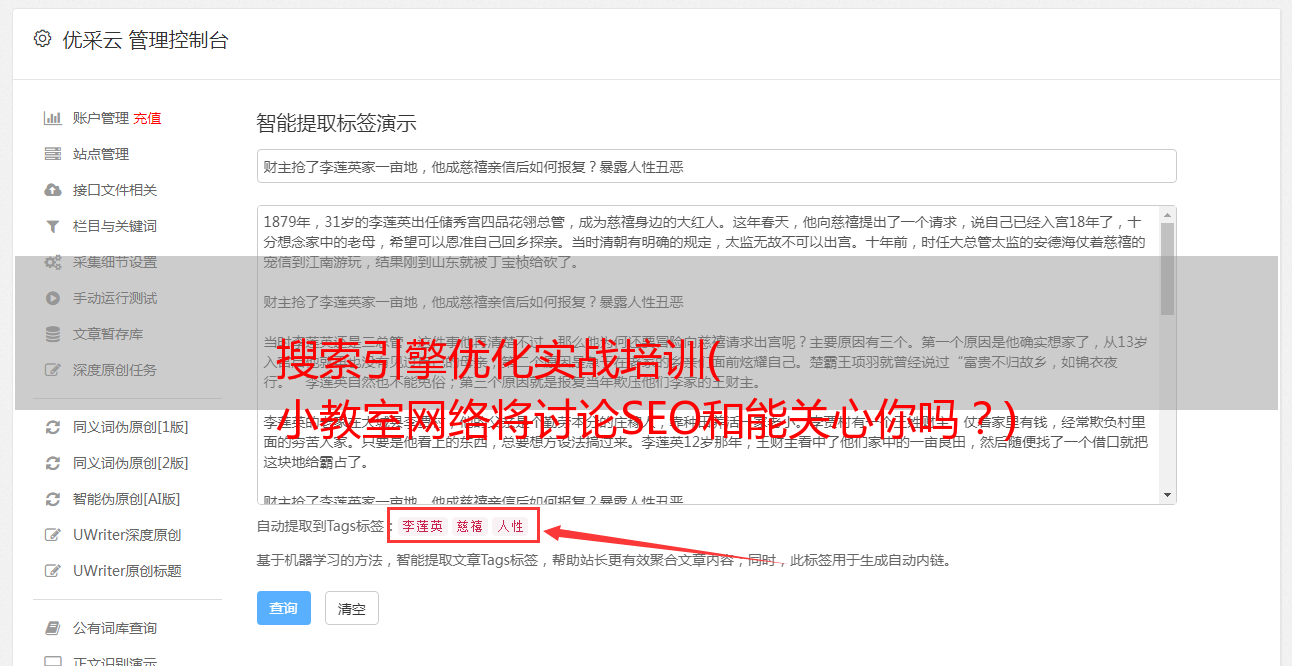Click the 李莲英 extracted tag
Screen dimensions: 1292x666
coord(422,526)
